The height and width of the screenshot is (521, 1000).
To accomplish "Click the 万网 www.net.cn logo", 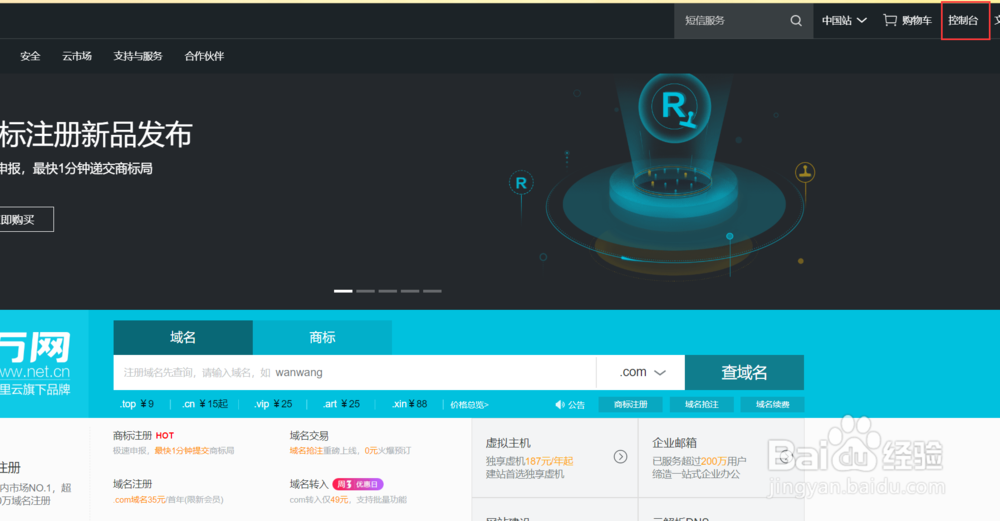I will [x=35, y=362].
